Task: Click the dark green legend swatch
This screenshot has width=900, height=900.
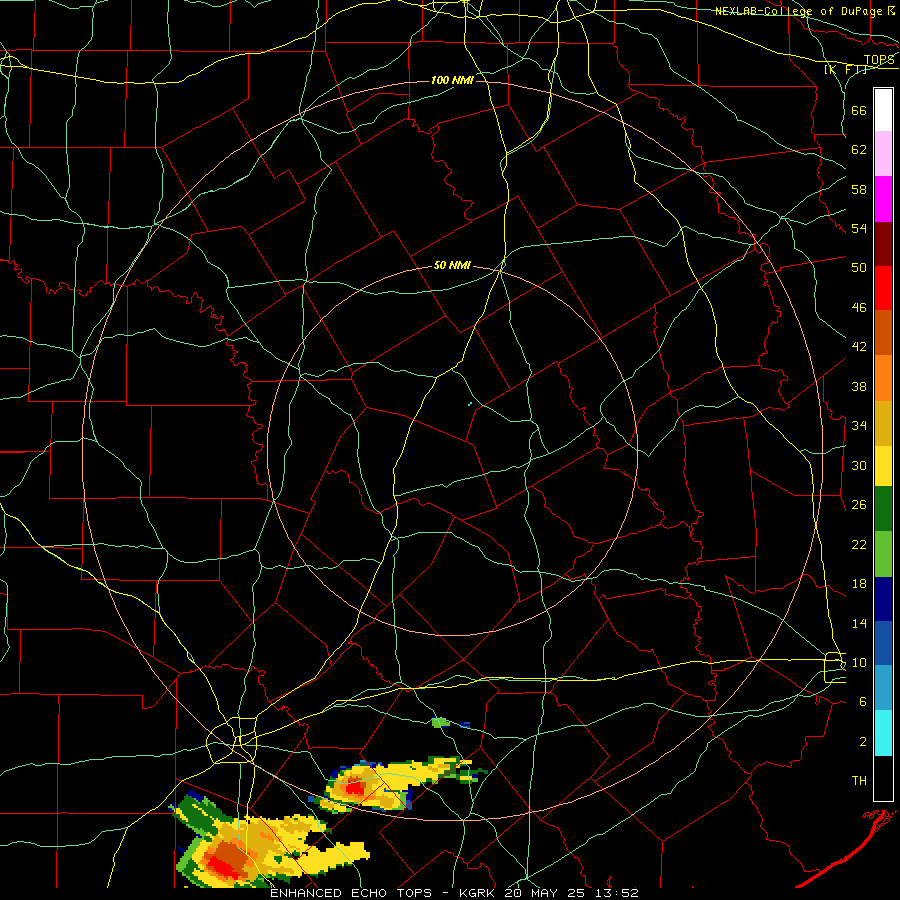Action: [883, 509]
